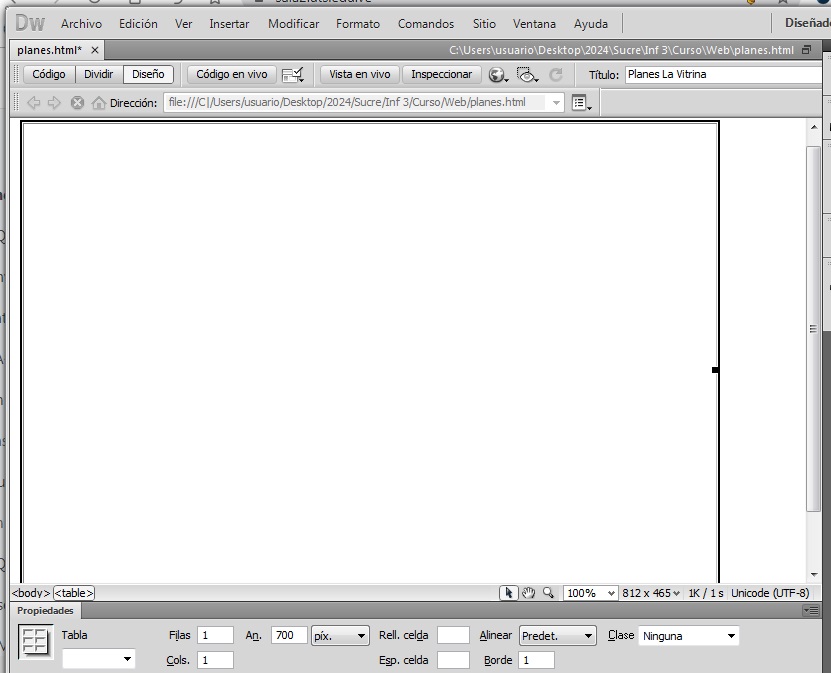The height and width of the screenshot is (673, 831).
Task: Open the width units píx. dropdown
Action: click(340, 636)
